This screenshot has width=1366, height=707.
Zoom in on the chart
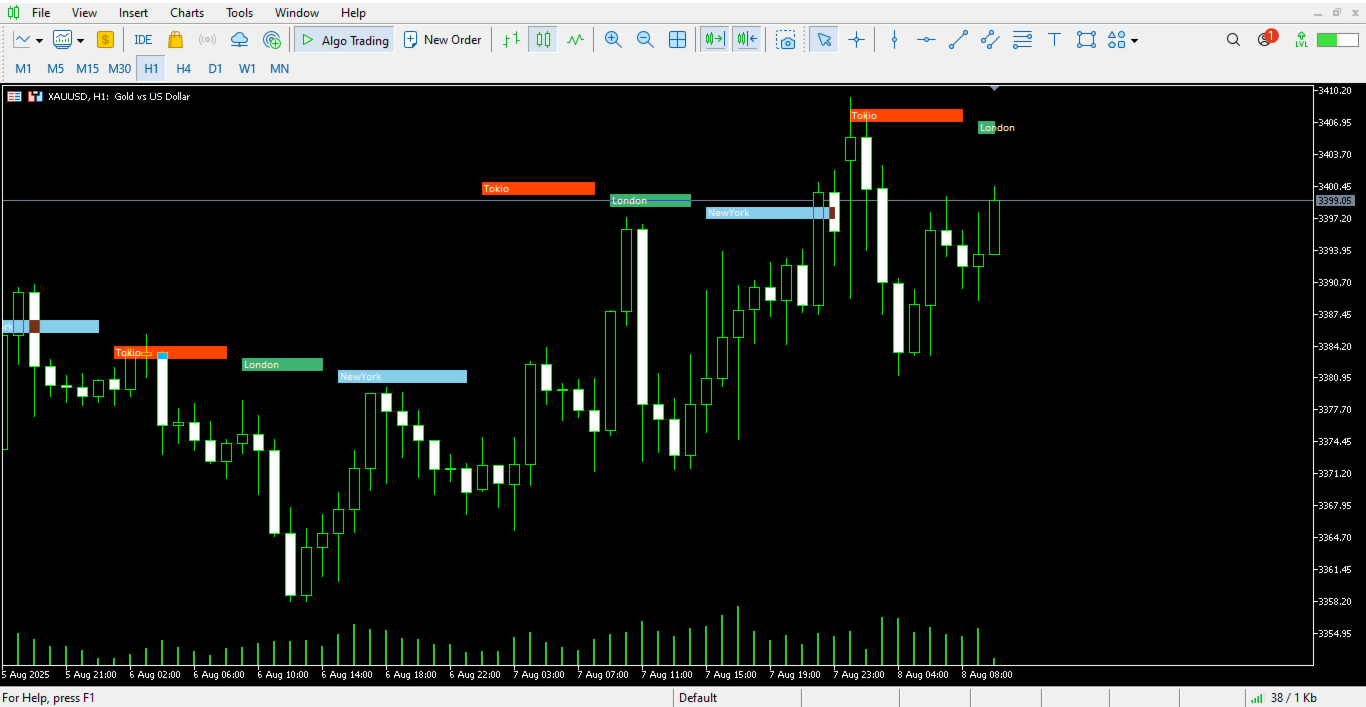coord(613,40)
